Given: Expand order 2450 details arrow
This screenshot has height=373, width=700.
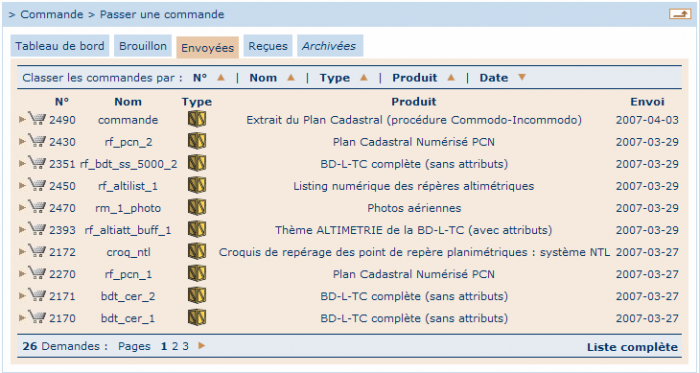Looking at the screenshot, I should coord(22,186).
